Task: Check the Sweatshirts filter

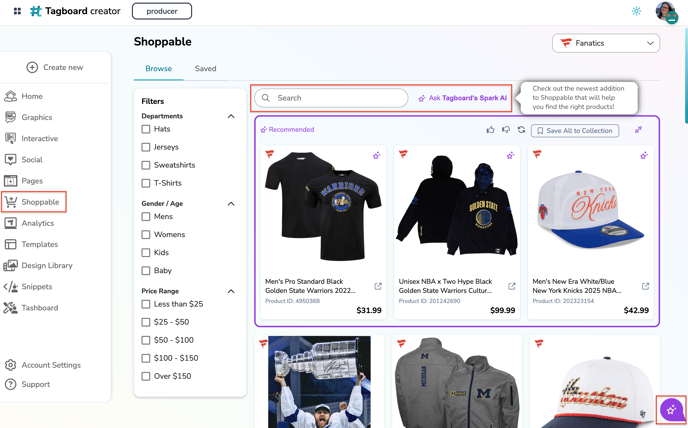Action: [x=146, y=165]
